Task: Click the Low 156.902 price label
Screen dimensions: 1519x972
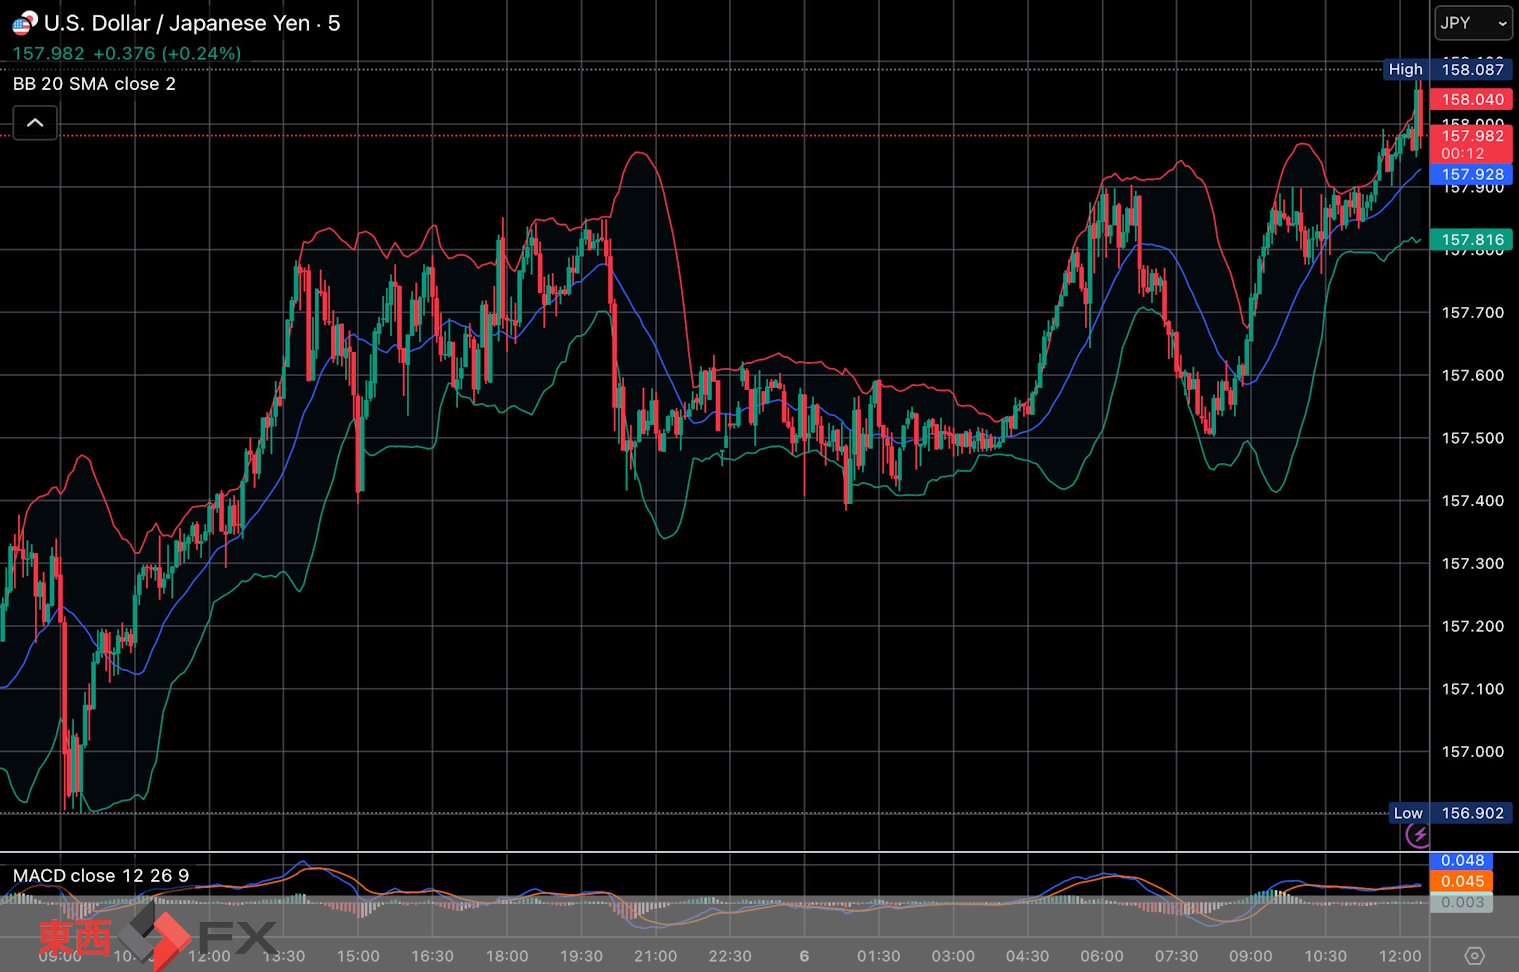Action: coord(1448,813)
